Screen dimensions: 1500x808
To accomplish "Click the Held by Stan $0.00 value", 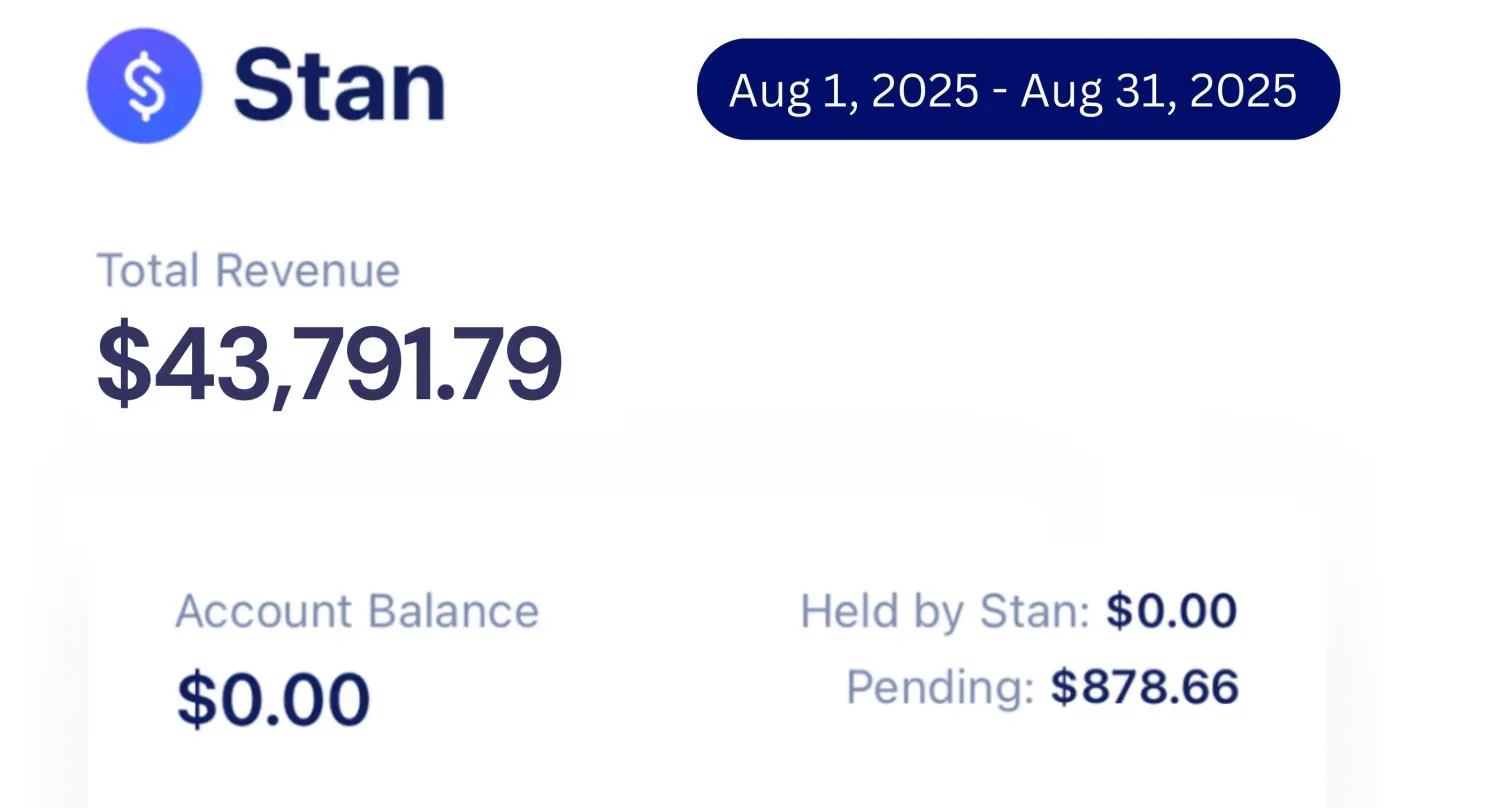I will [x=1171, y=611].
